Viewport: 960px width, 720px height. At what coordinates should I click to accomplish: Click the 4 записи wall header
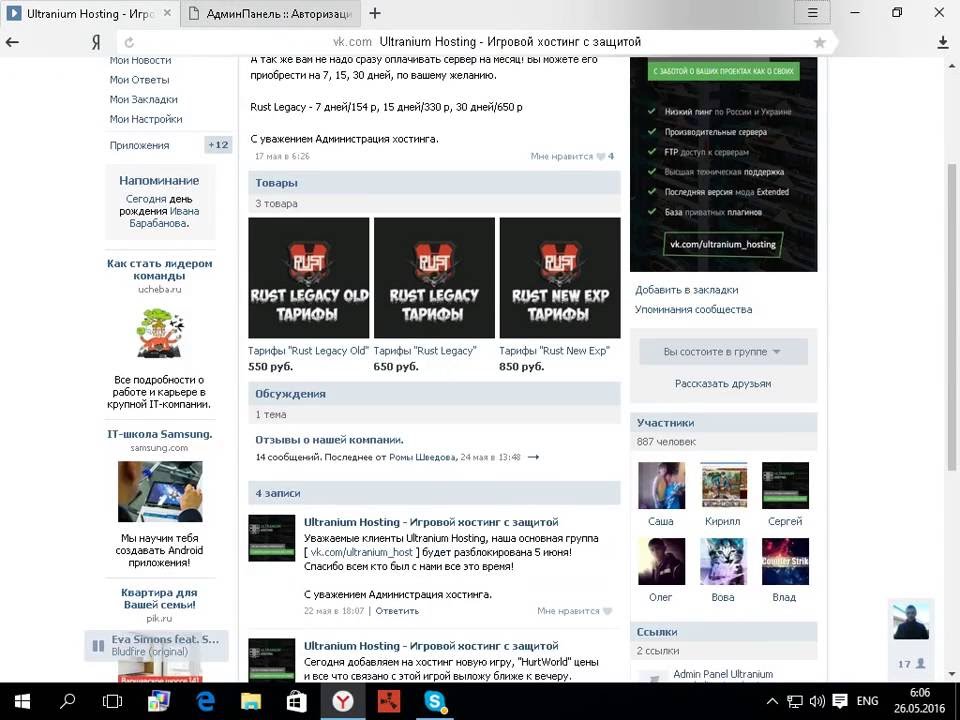tap(434, 493)
